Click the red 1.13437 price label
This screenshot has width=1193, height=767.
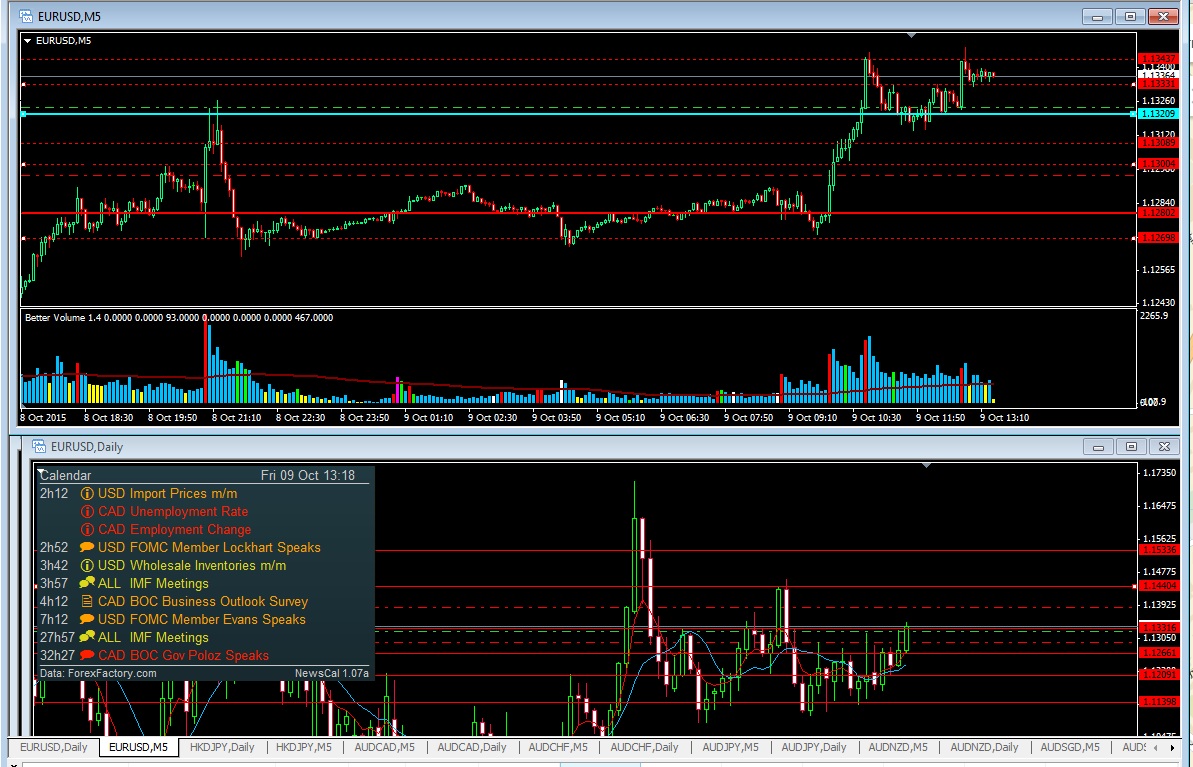tap(1158, 59)
